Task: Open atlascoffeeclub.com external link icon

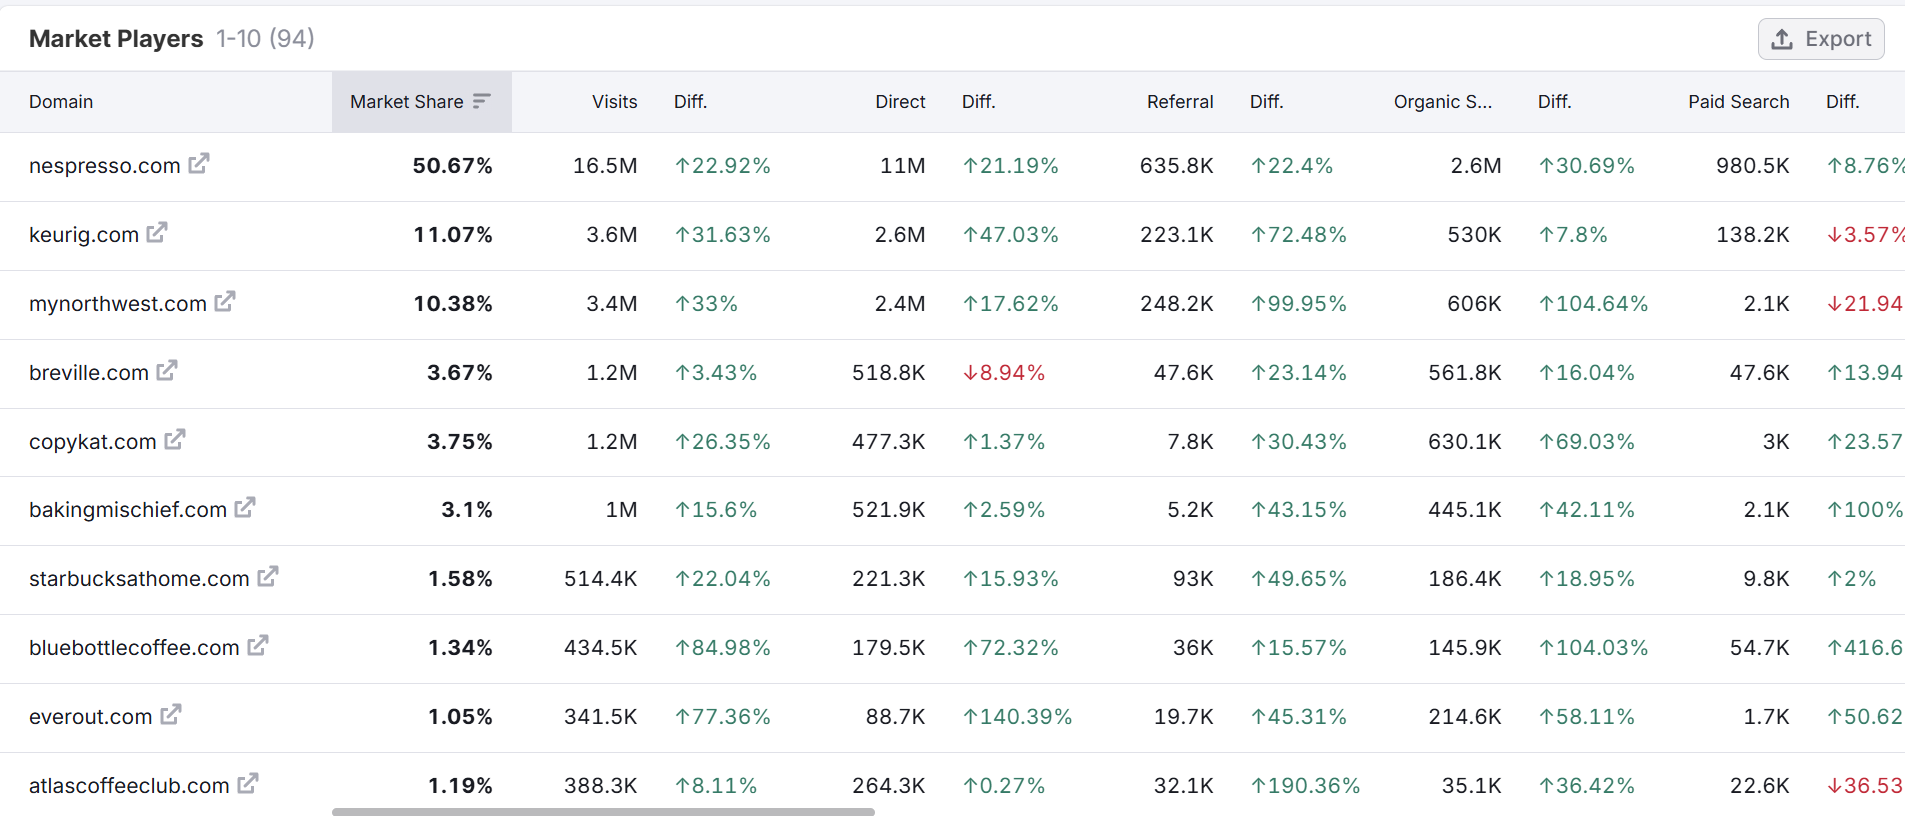Action: pos(248,783)
